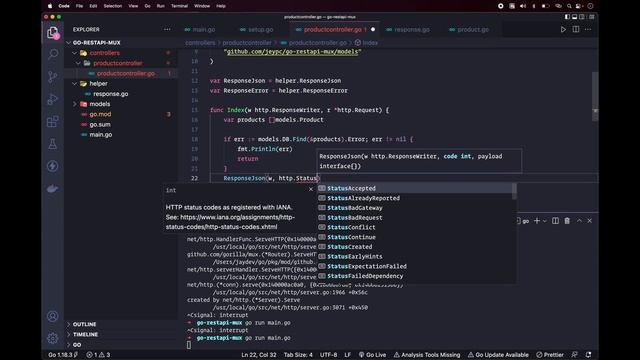The height and width of the screenshot is (360, 640).
Task: Open errors and warnings status item
Action: [98, 355]
